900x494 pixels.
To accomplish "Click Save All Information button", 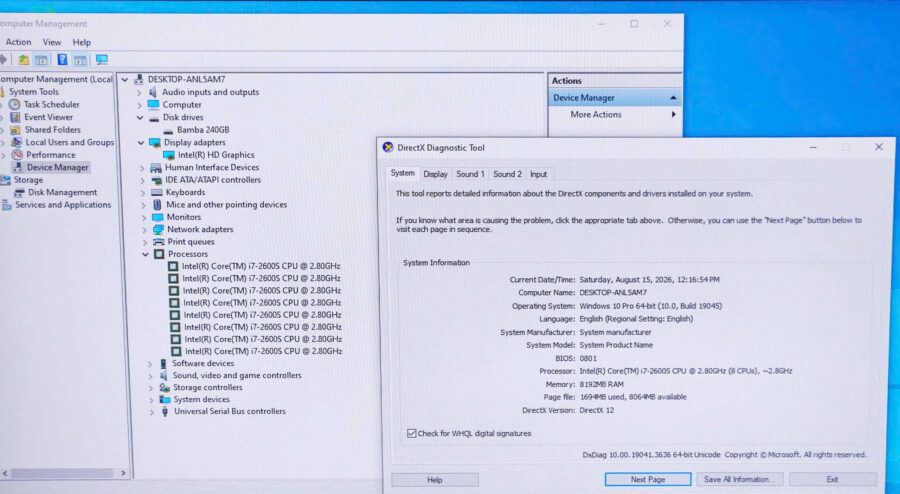I will pyautogui.click(x=738, y=480).
